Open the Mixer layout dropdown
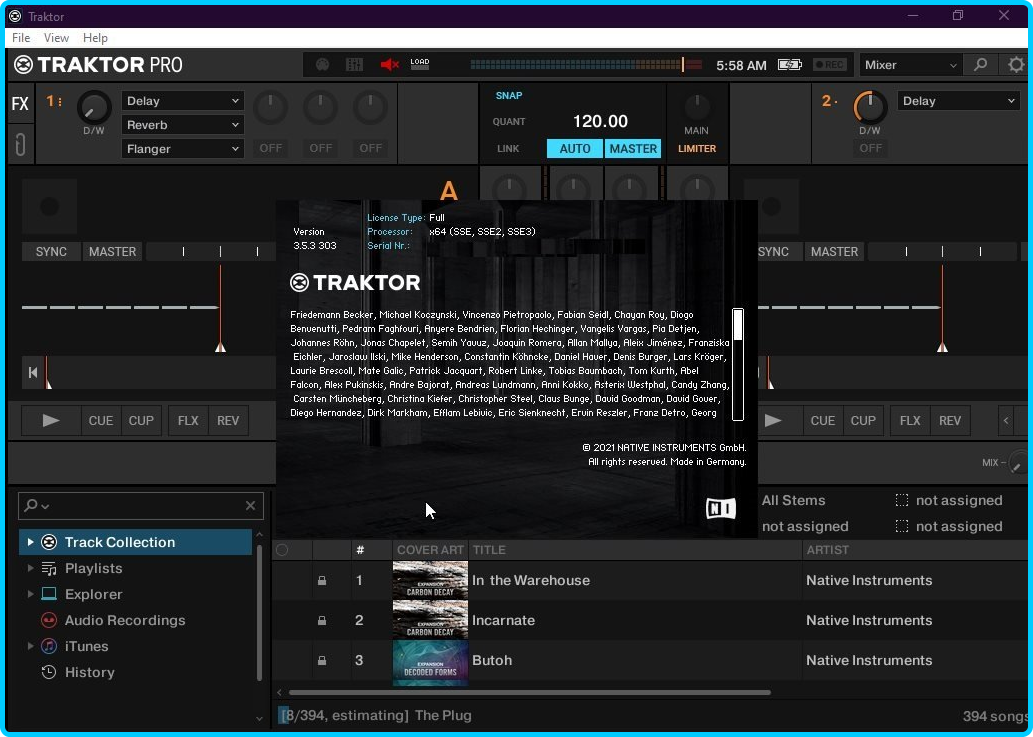The image size is (1033, 737). (x=910, y=65)
